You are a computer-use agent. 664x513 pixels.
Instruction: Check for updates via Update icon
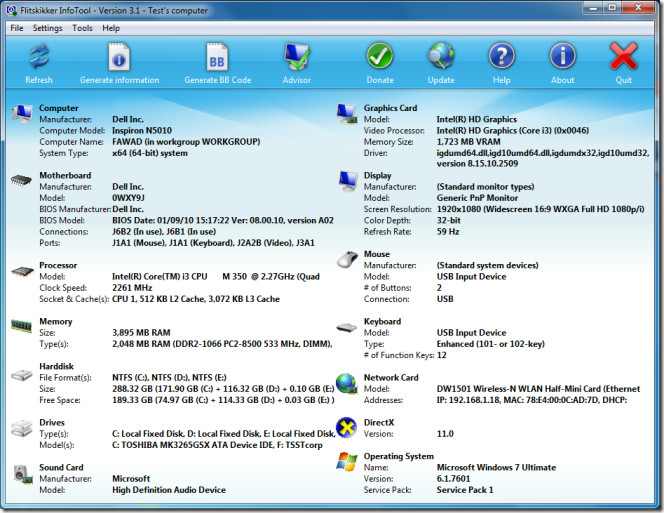(x=441, y=56)
